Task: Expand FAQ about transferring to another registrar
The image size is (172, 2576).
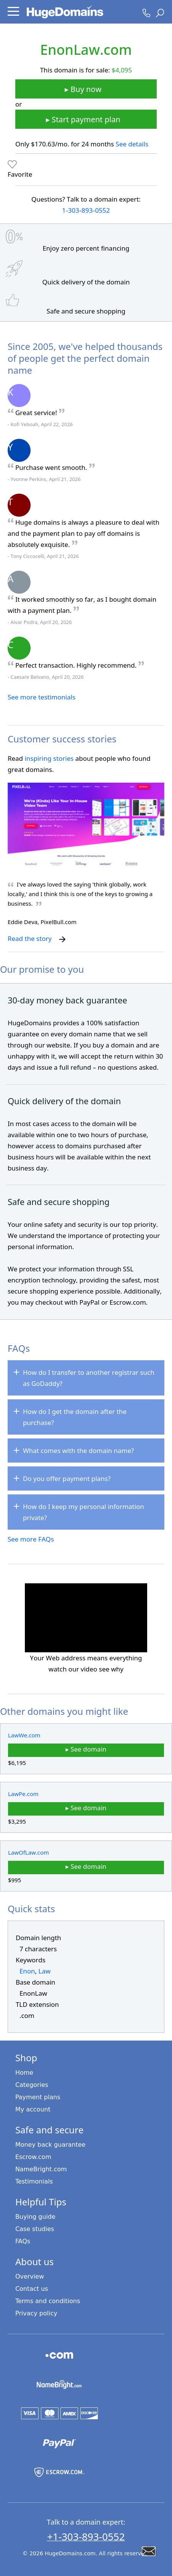Action: tap(86, 1377)
